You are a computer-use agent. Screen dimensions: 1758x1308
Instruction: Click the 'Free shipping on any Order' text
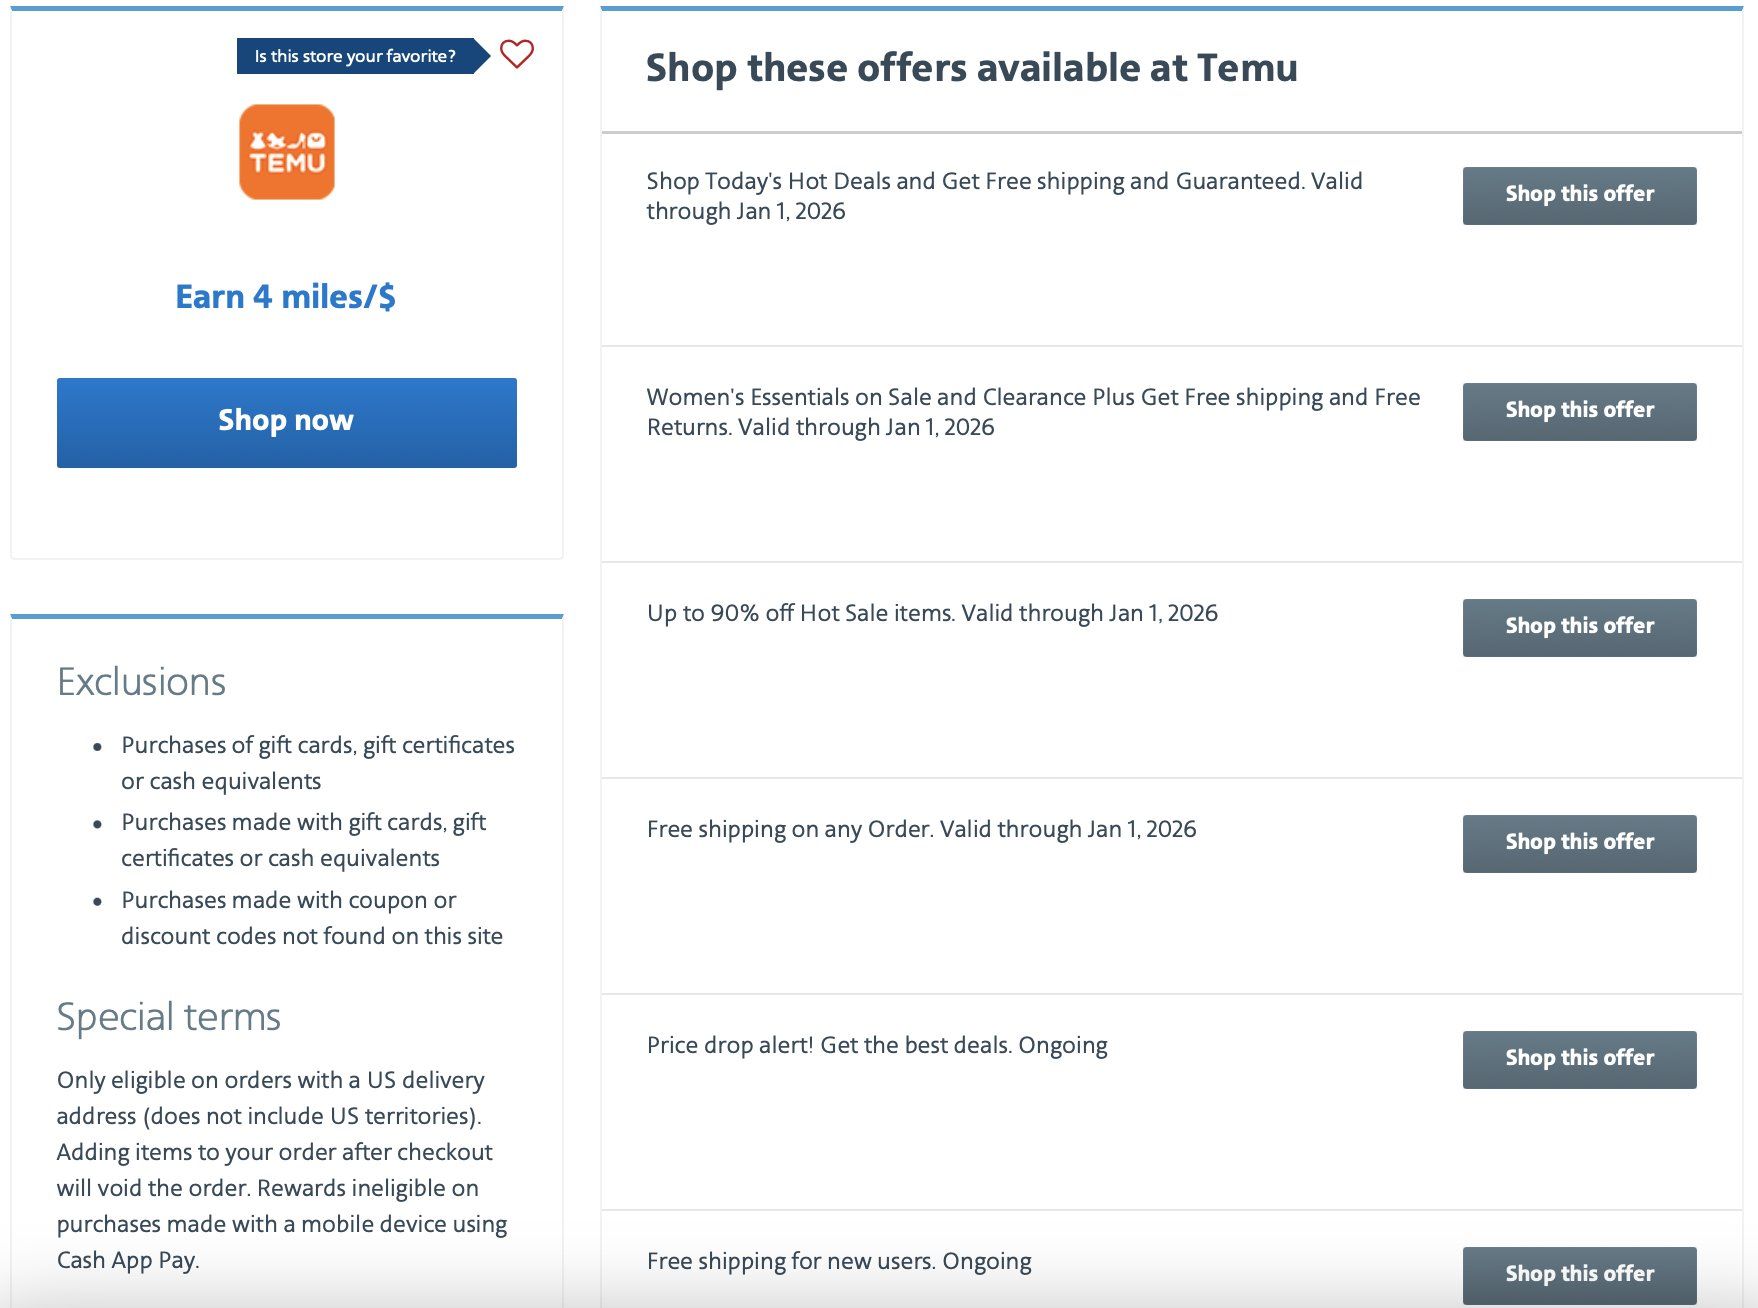(921, 829)
